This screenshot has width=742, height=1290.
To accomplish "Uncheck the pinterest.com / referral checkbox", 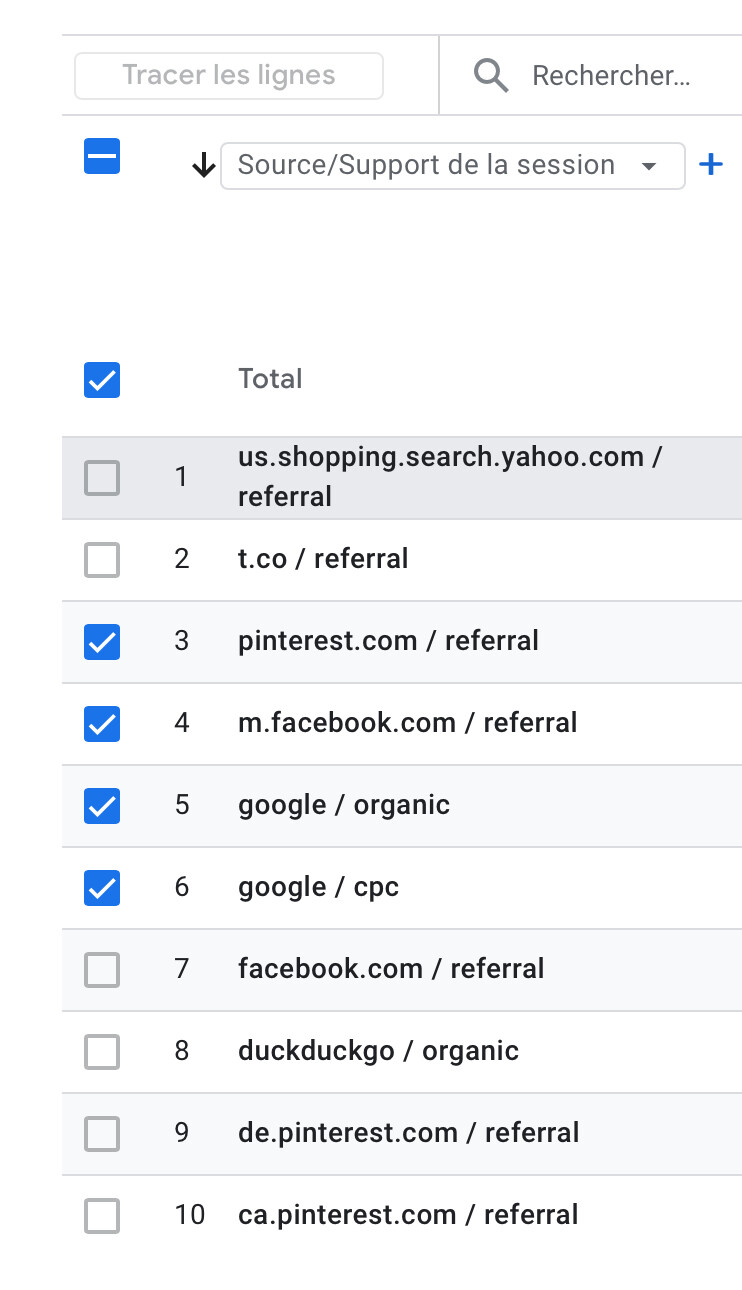I will [102, 642].
